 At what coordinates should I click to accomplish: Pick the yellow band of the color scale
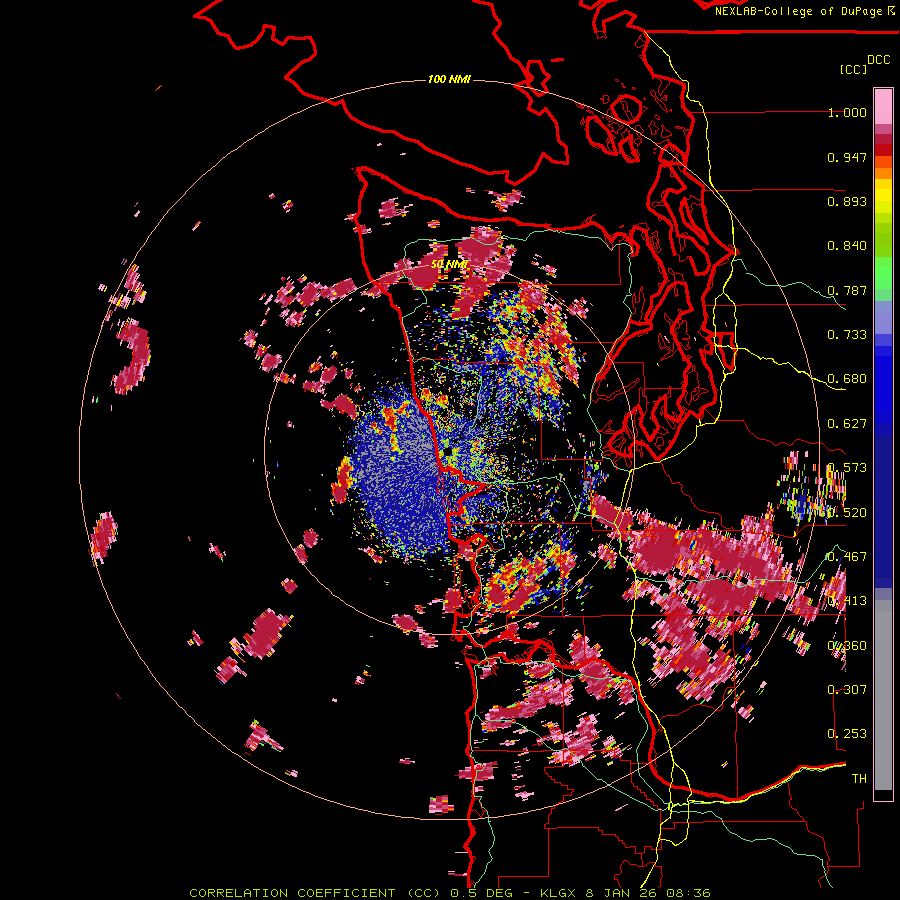883,196
